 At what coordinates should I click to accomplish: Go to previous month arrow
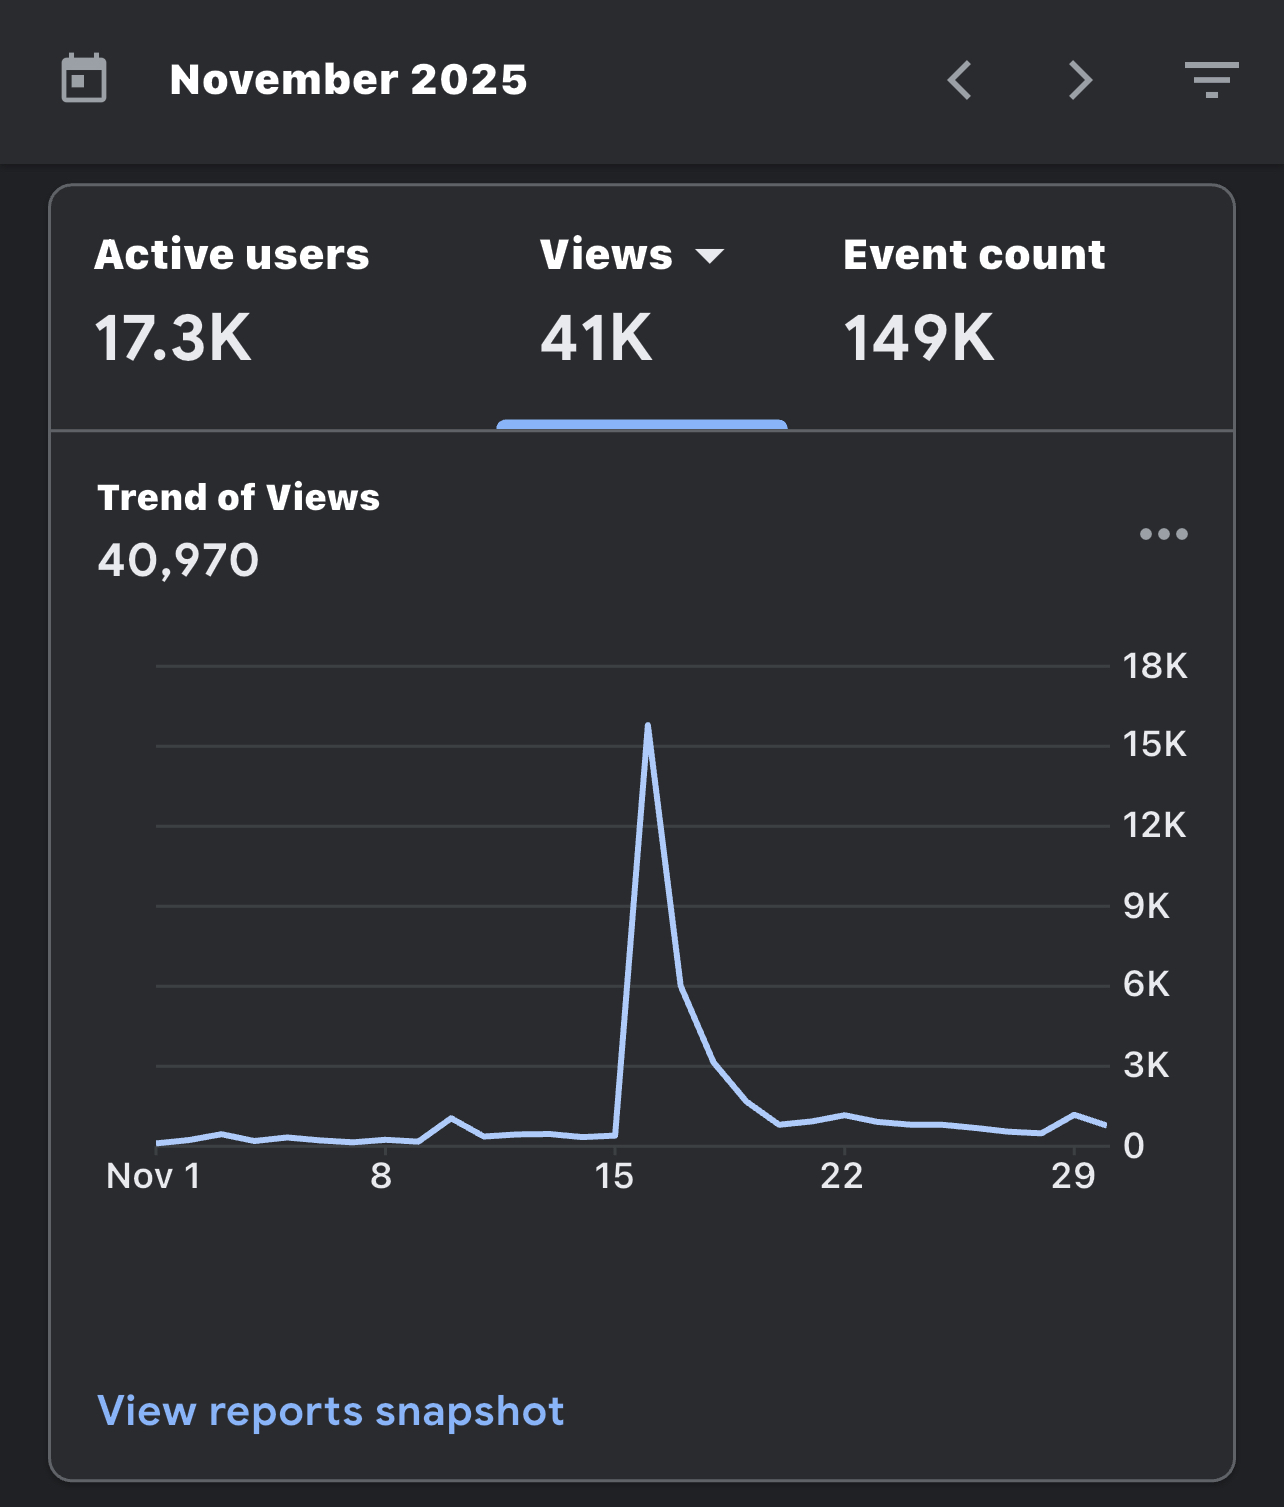(x=960, y=80)
